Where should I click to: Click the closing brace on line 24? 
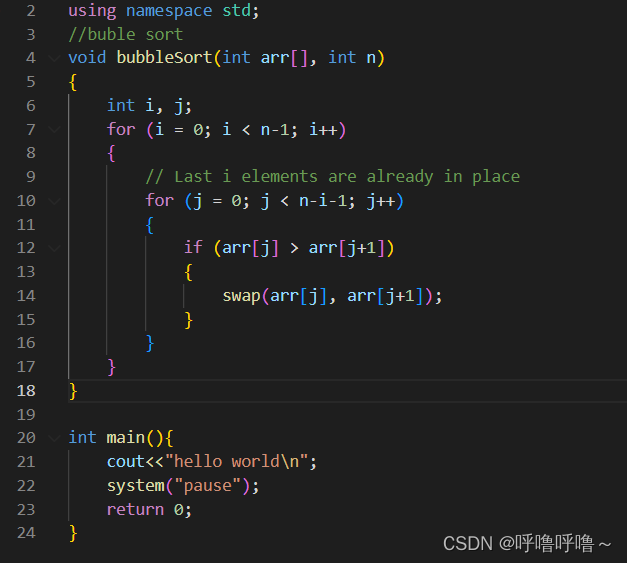(x=73, y=533)
